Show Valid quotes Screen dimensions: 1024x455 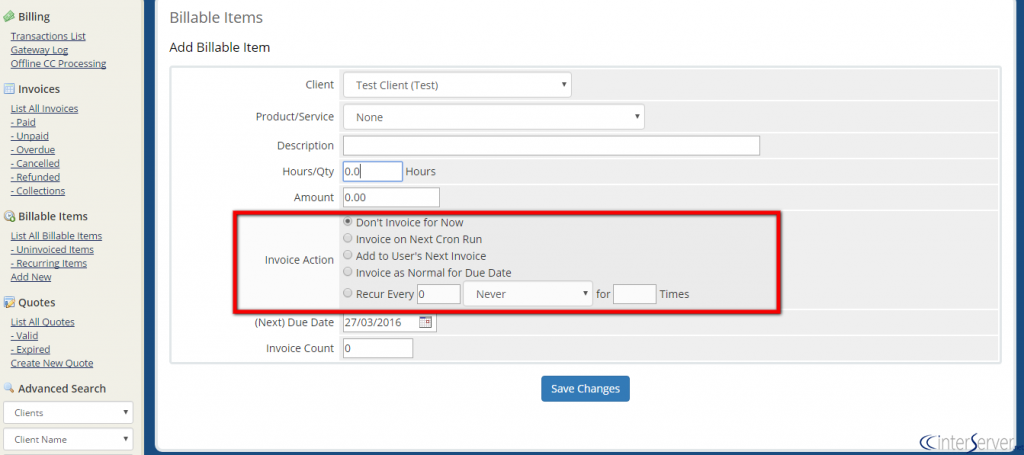(24, 336)
